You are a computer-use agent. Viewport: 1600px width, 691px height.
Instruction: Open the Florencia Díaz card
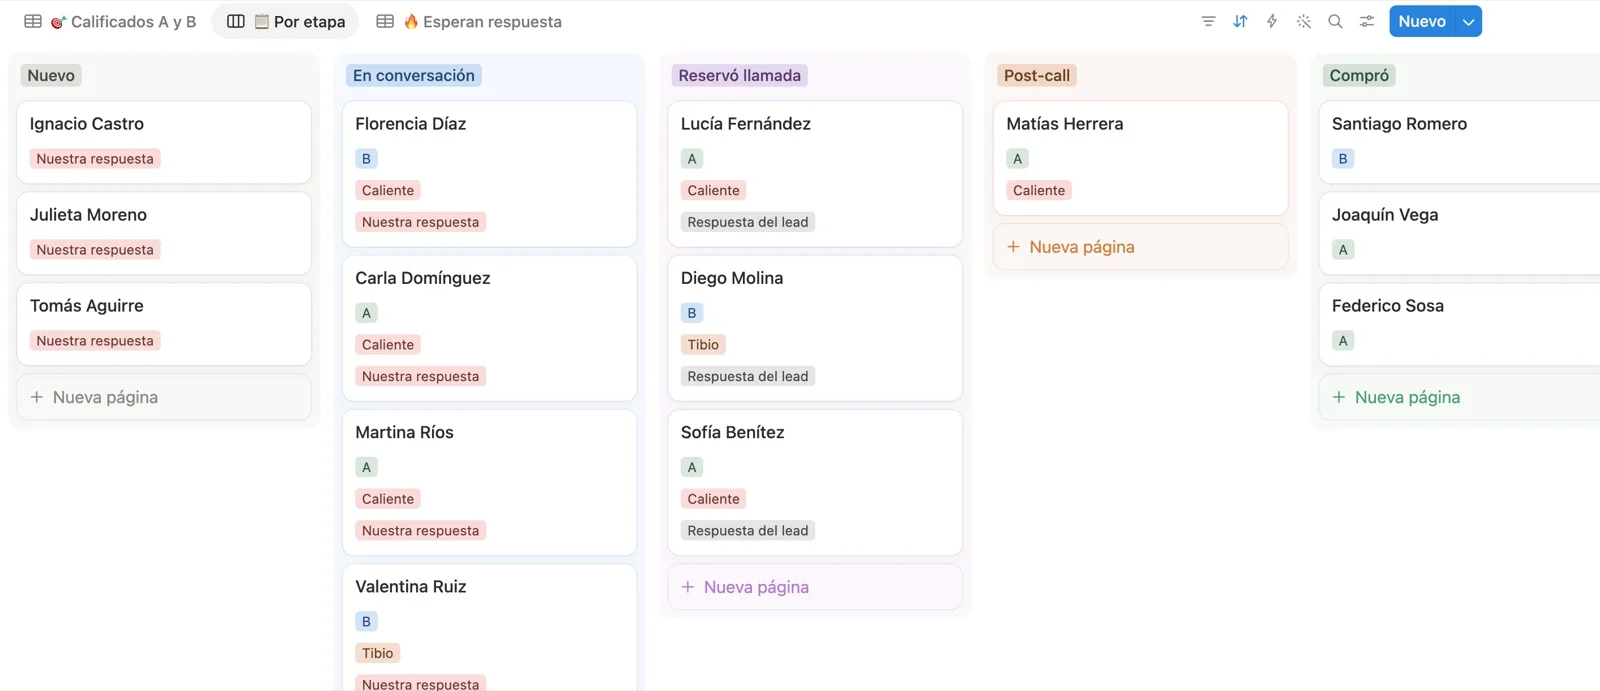pos(490,174)
